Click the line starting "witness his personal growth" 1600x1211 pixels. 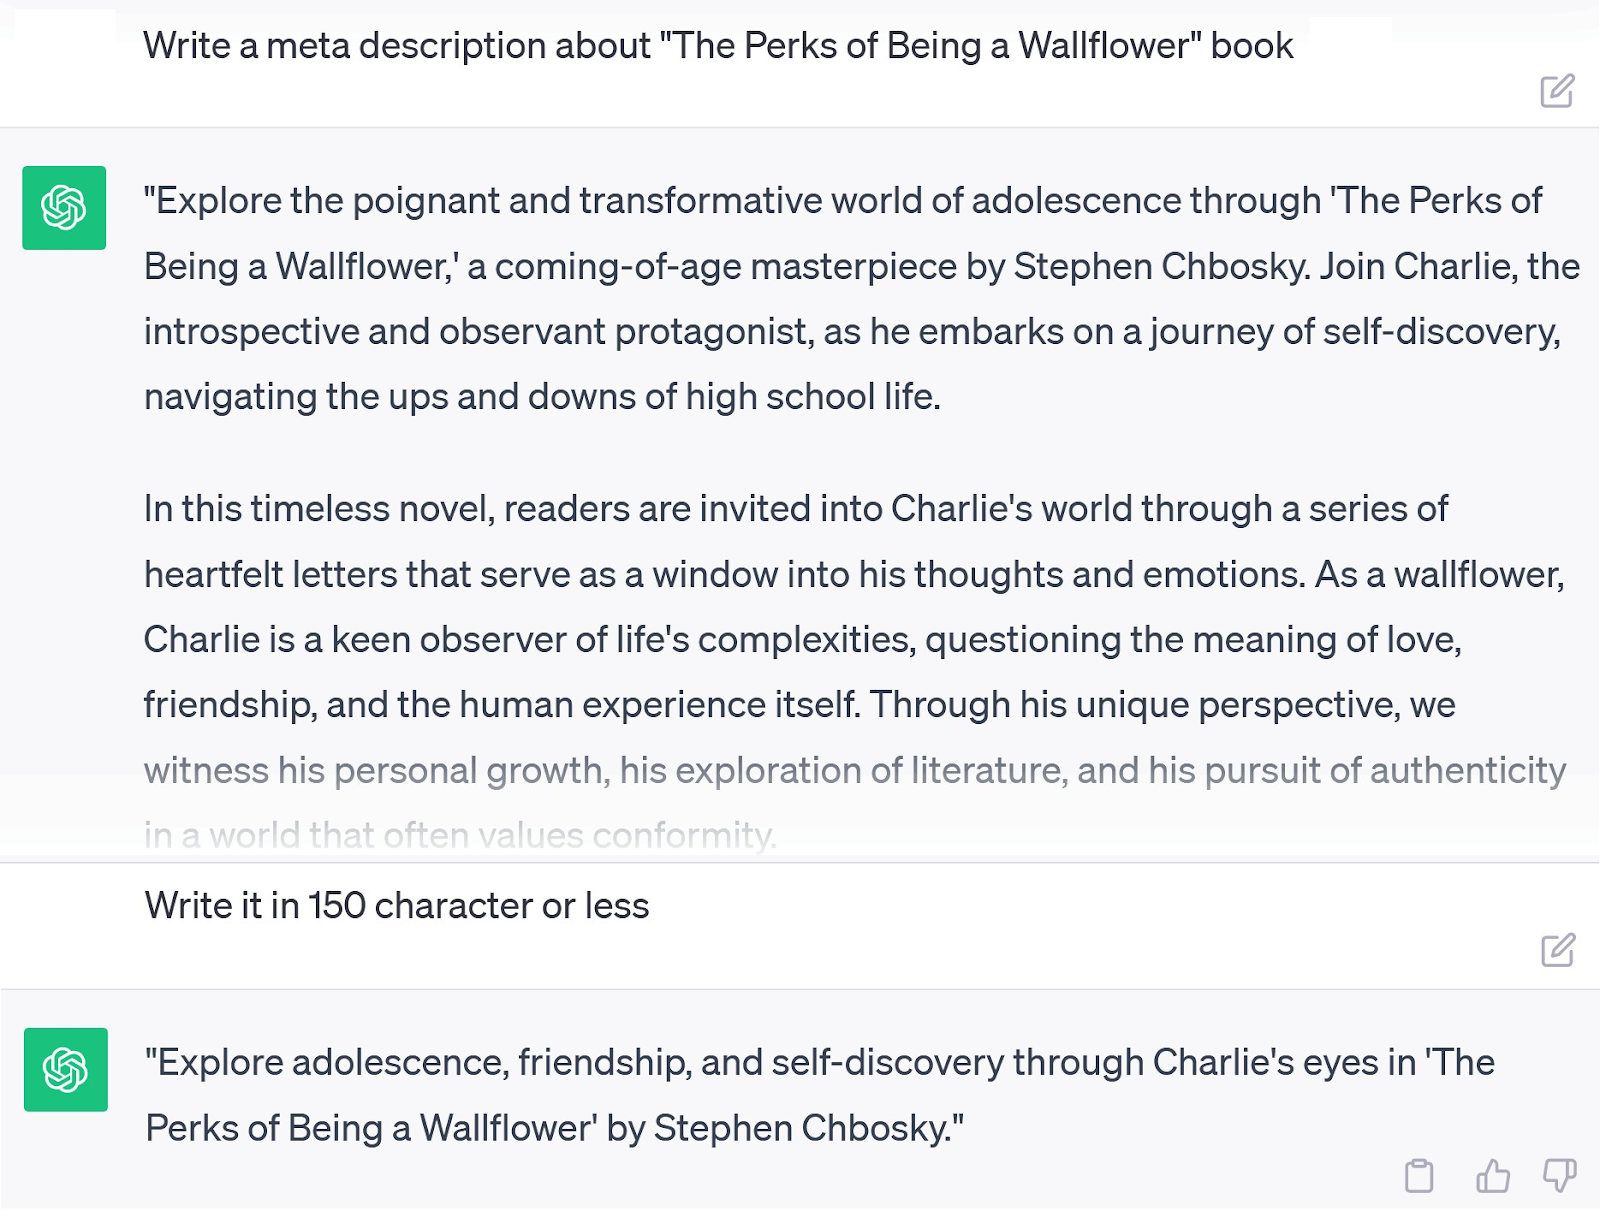point(854,770)
